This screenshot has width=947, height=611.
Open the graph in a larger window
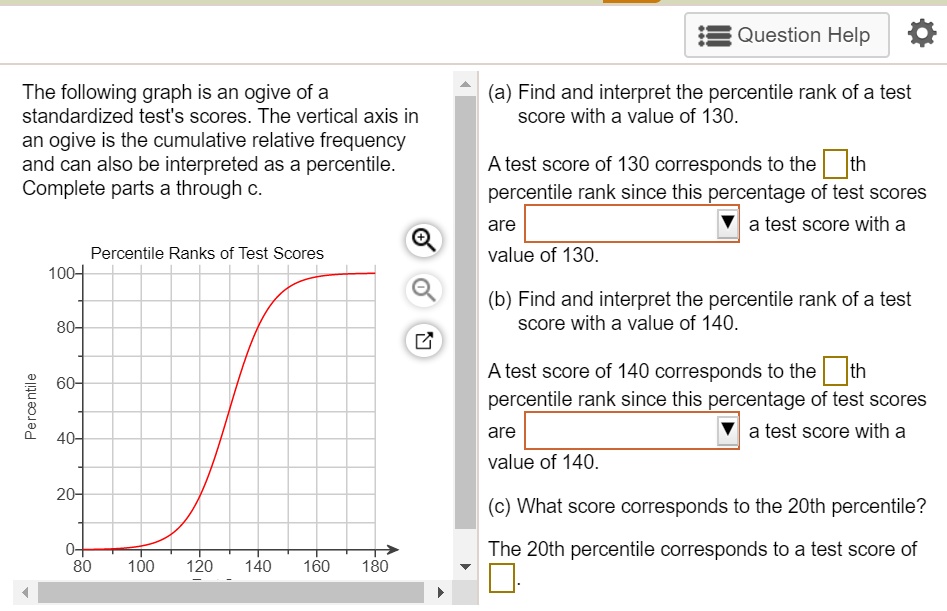tap(423, 340)
